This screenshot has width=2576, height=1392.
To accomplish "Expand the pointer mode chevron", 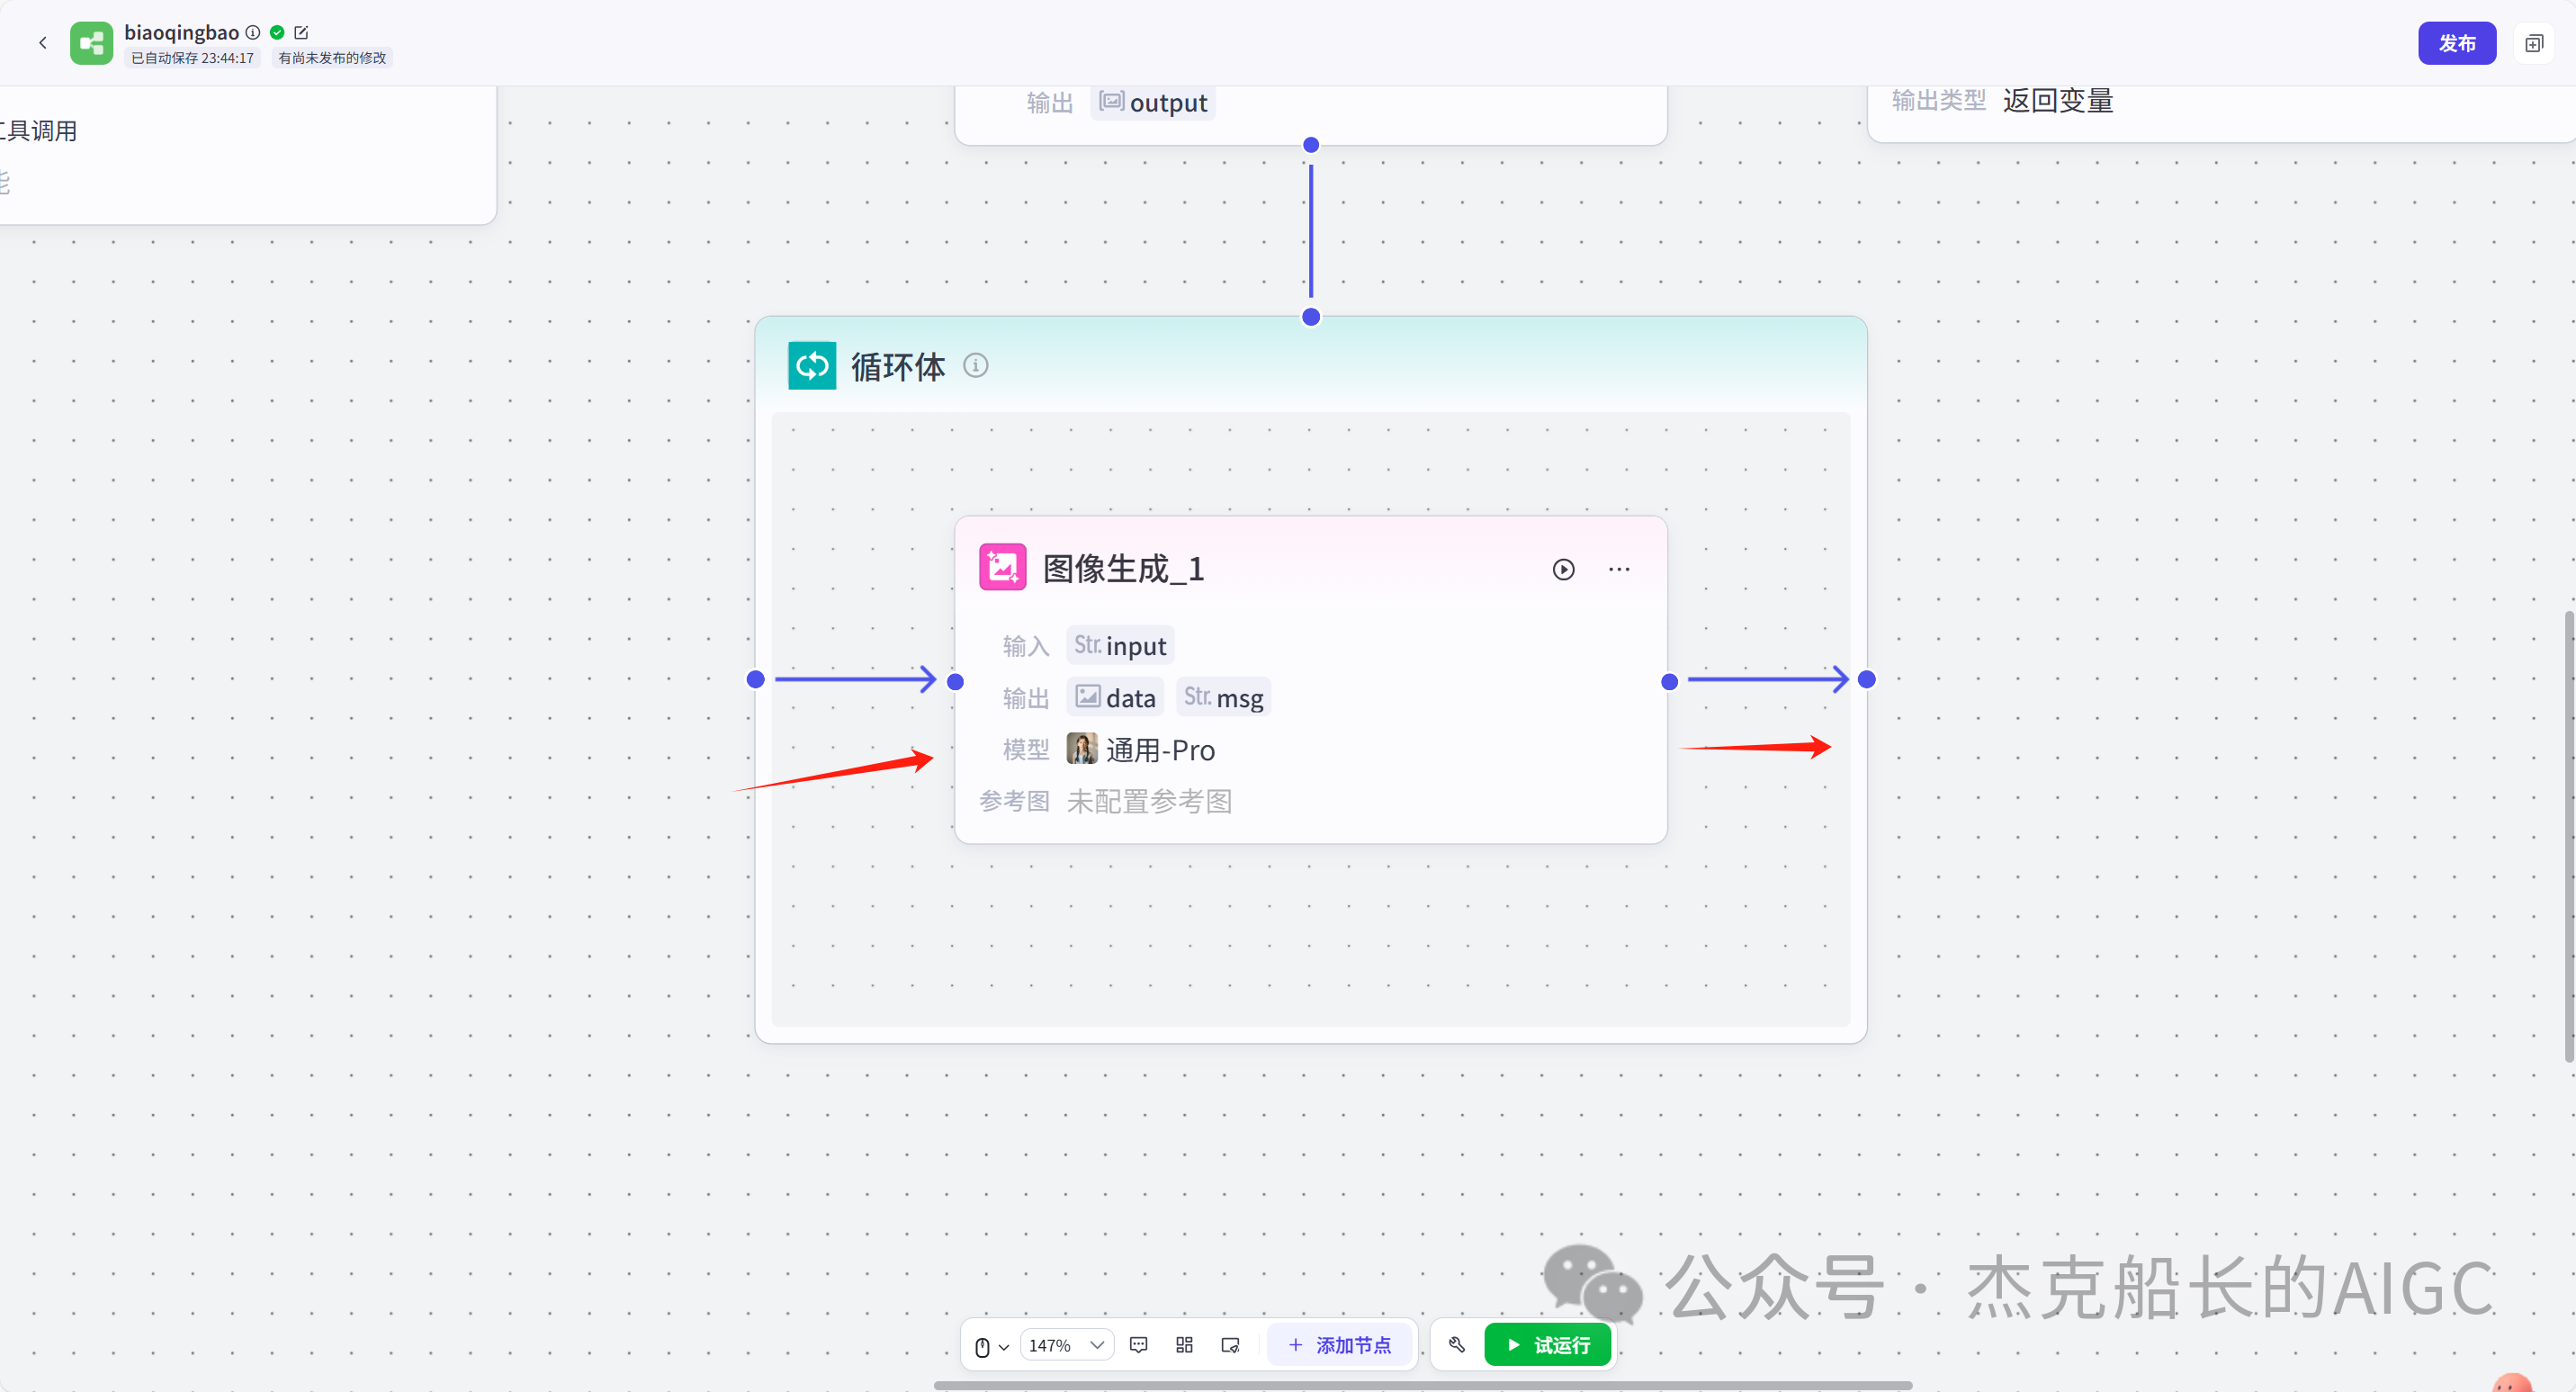I will click(1003, 1345).
